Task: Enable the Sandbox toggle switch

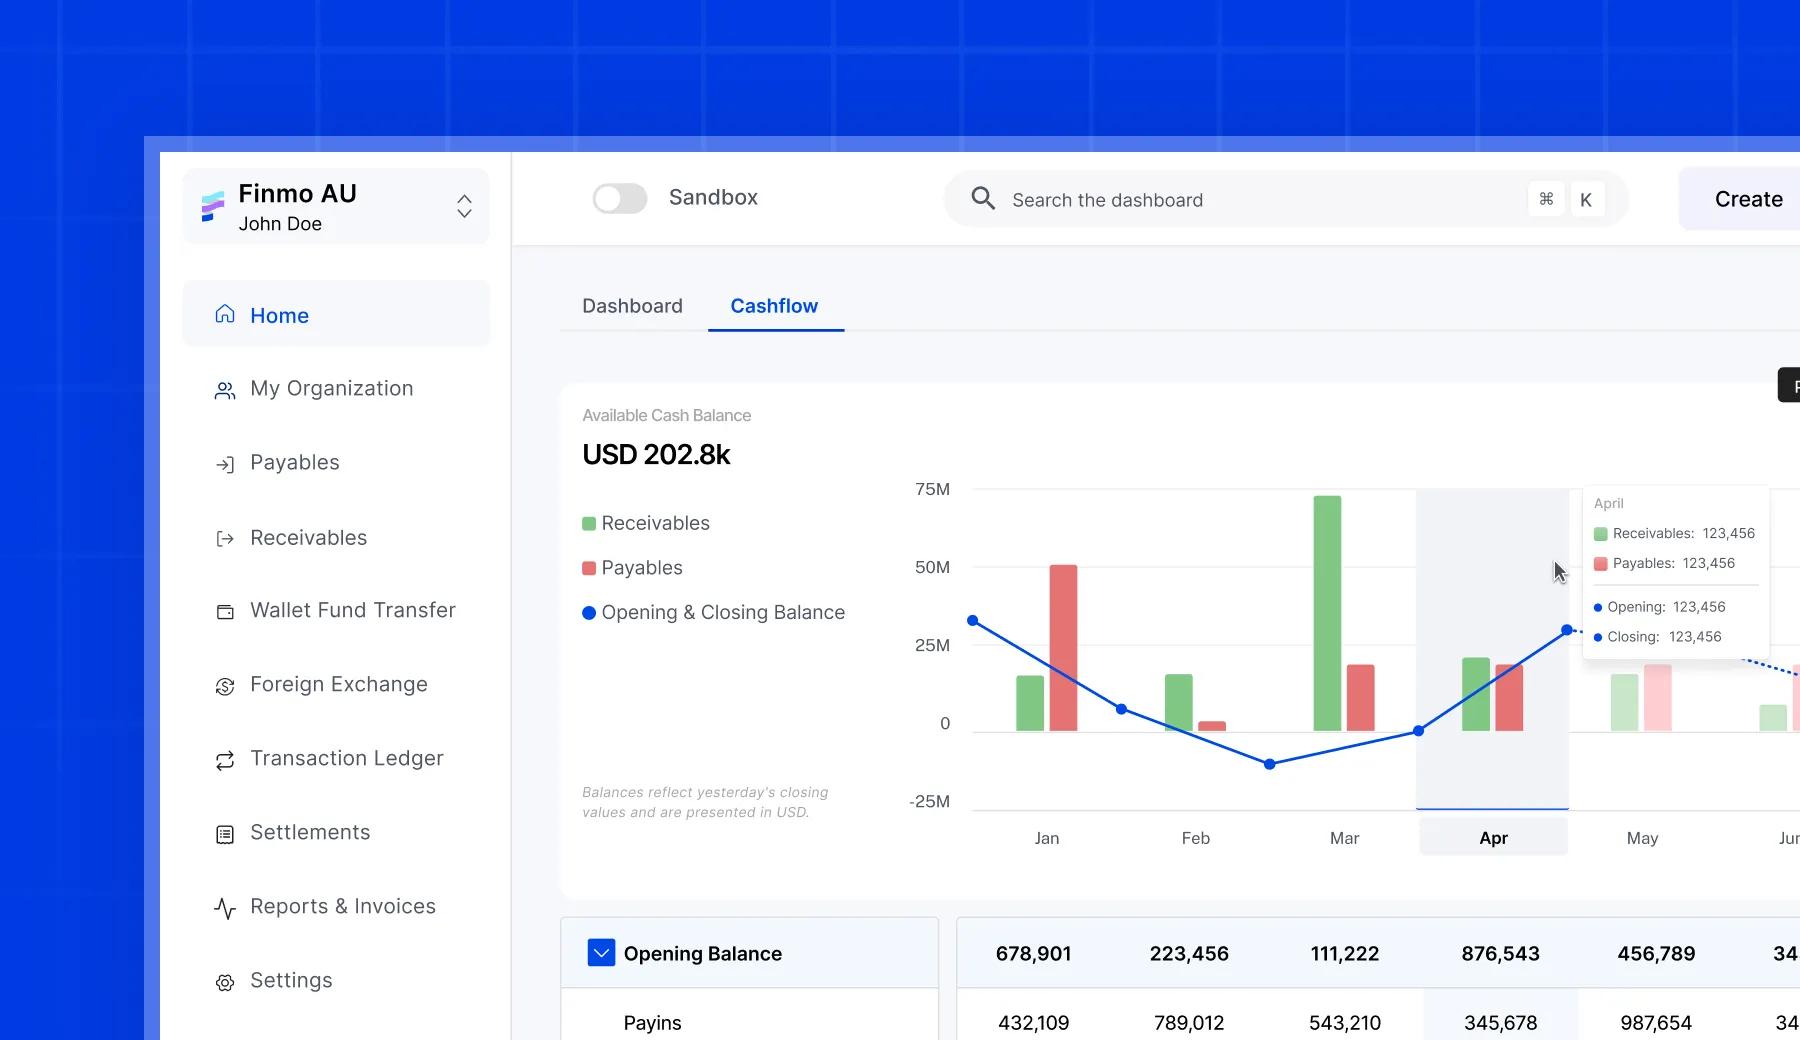Action: pyautogui.click(x=619, y=198)
